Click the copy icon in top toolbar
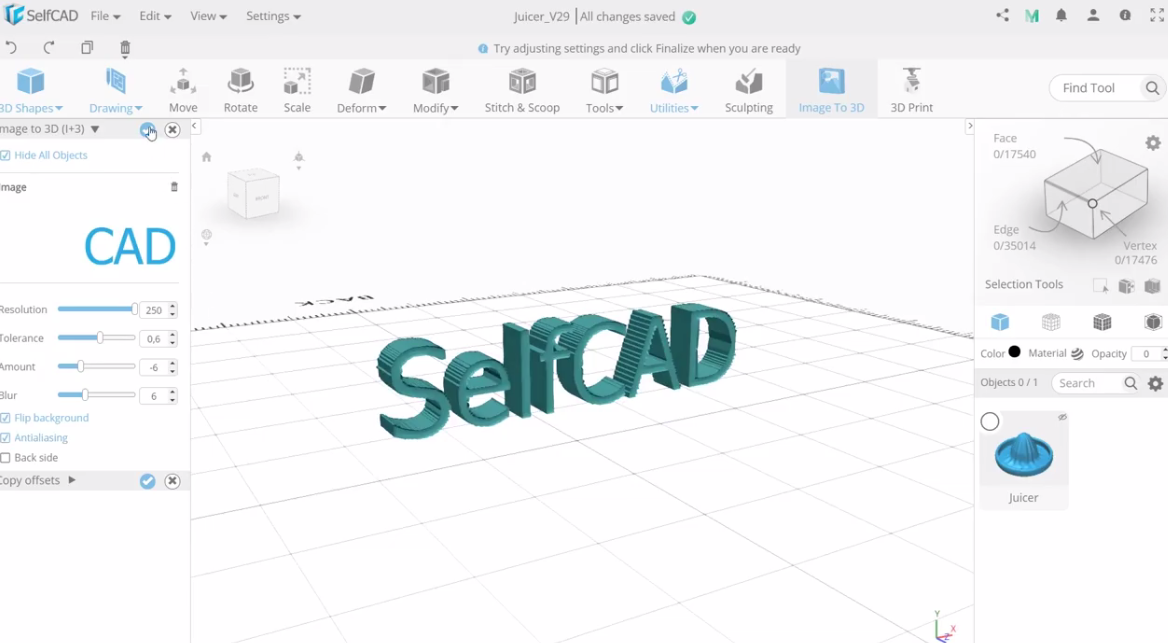 [87, 48]
